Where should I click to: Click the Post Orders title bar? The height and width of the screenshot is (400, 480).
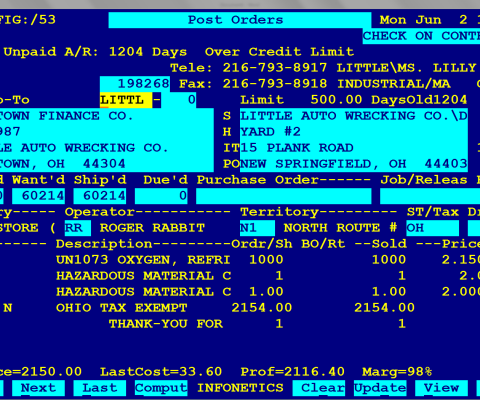tap(240, 20)
